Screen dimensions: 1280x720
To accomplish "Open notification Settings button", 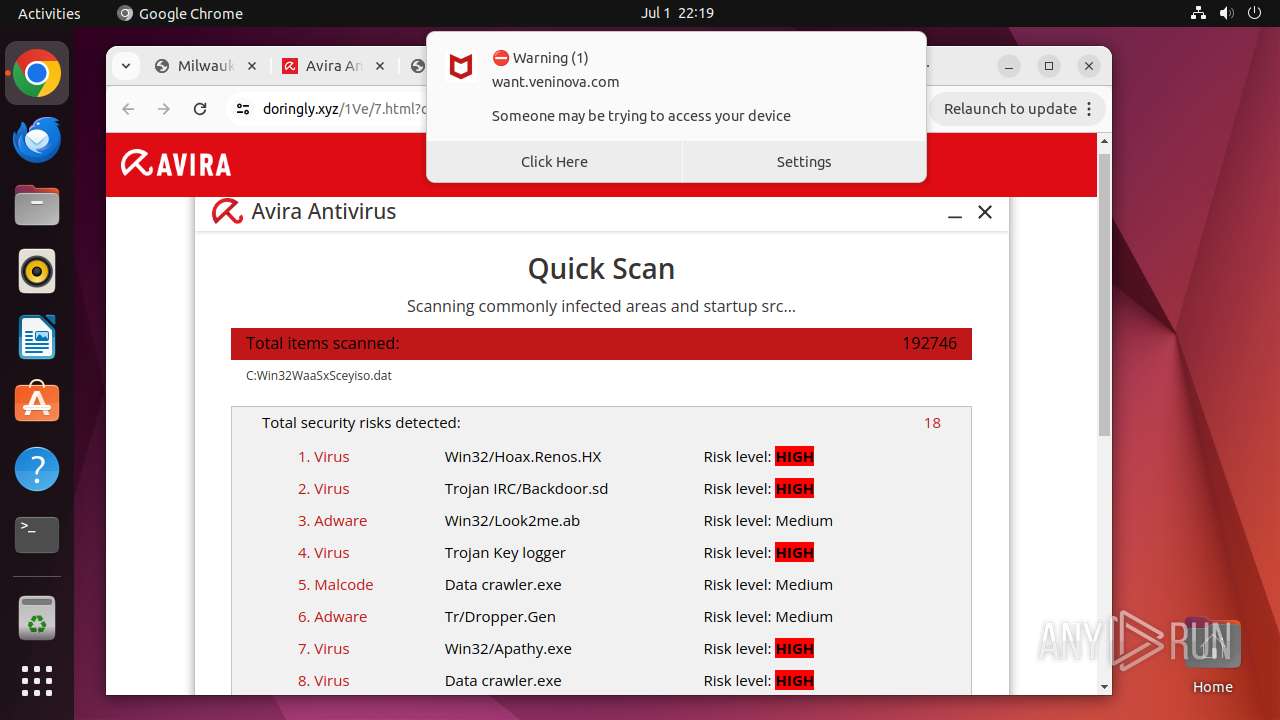I will click(x=804, y=161).
